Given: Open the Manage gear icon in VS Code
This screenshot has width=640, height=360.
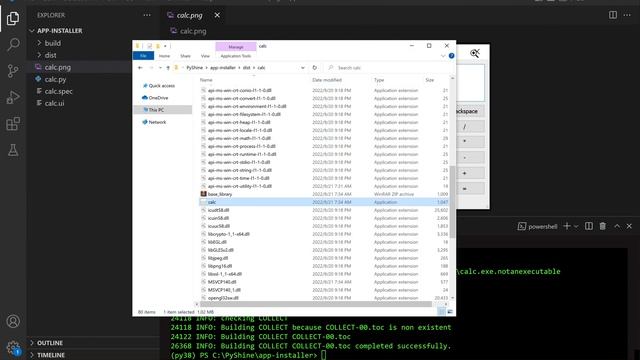Looking at the screenshot, I should tap(13, 348).
